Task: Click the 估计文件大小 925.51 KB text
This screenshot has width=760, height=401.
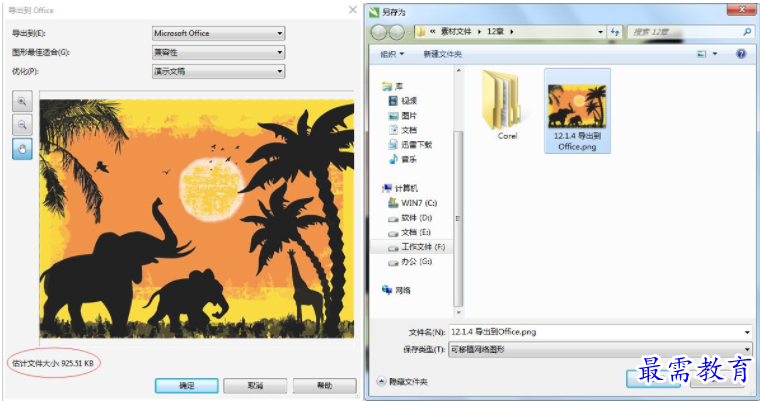Action: (x=53, y=363)
